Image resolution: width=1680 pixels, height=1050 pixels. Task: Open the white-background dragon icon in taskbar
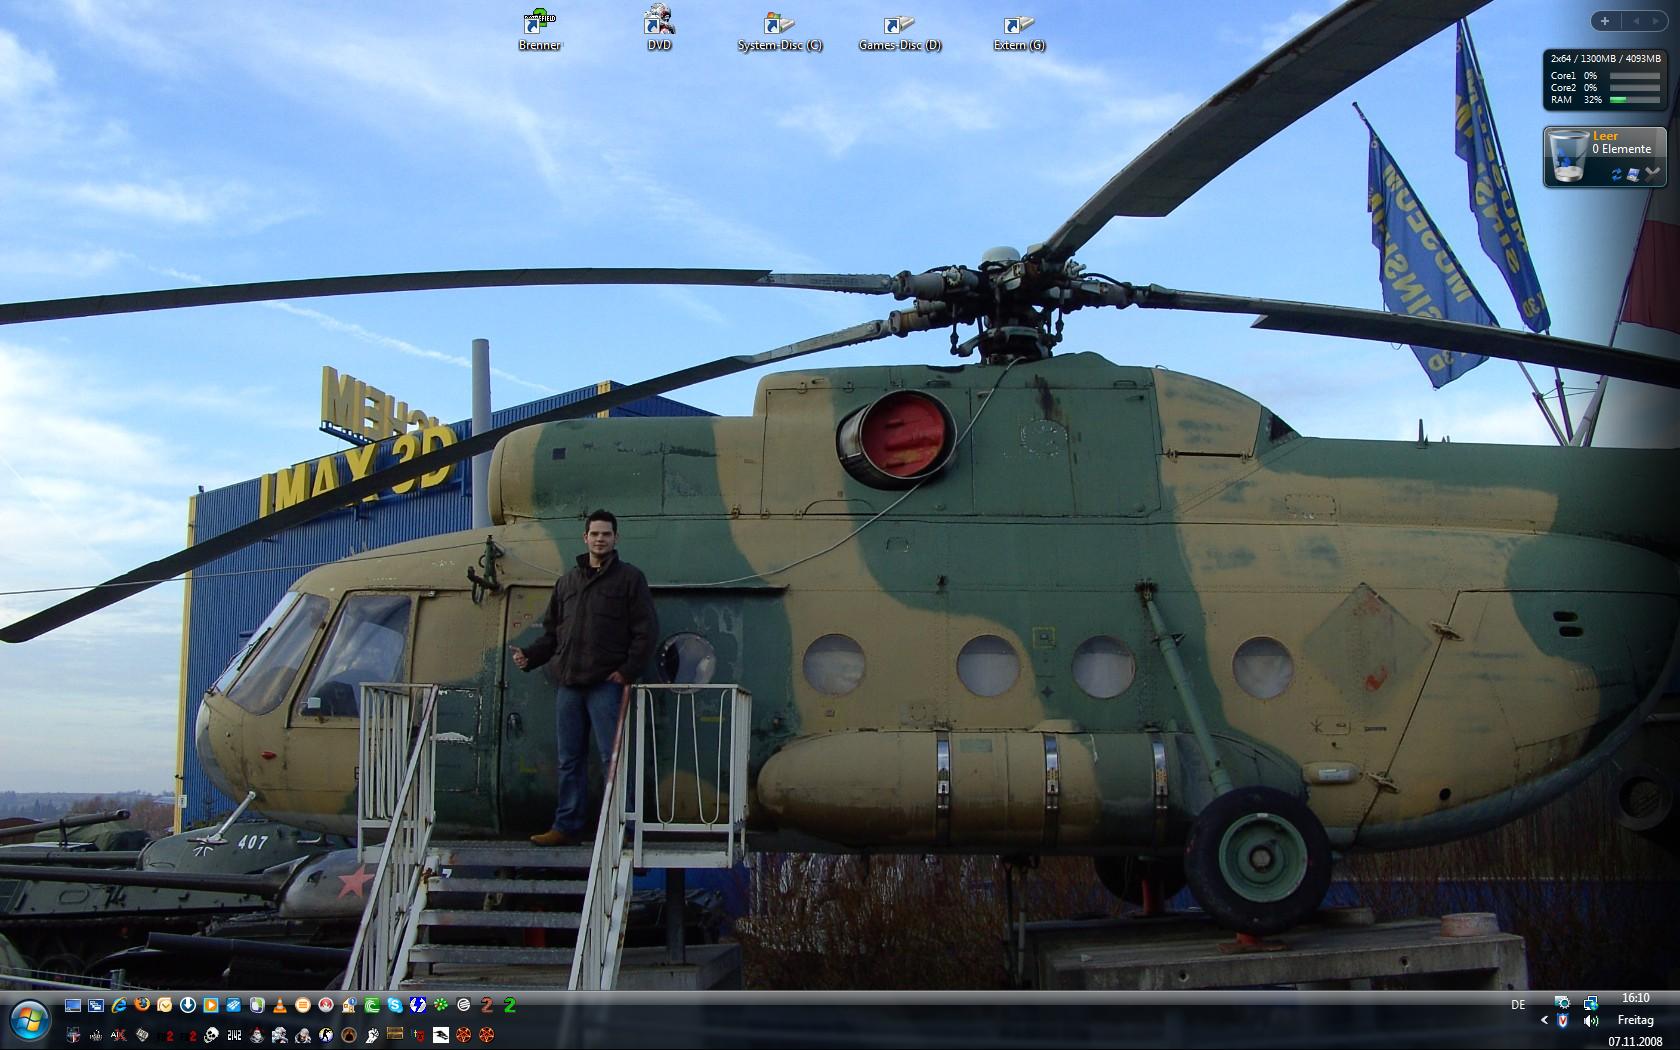pos(441,1035)
